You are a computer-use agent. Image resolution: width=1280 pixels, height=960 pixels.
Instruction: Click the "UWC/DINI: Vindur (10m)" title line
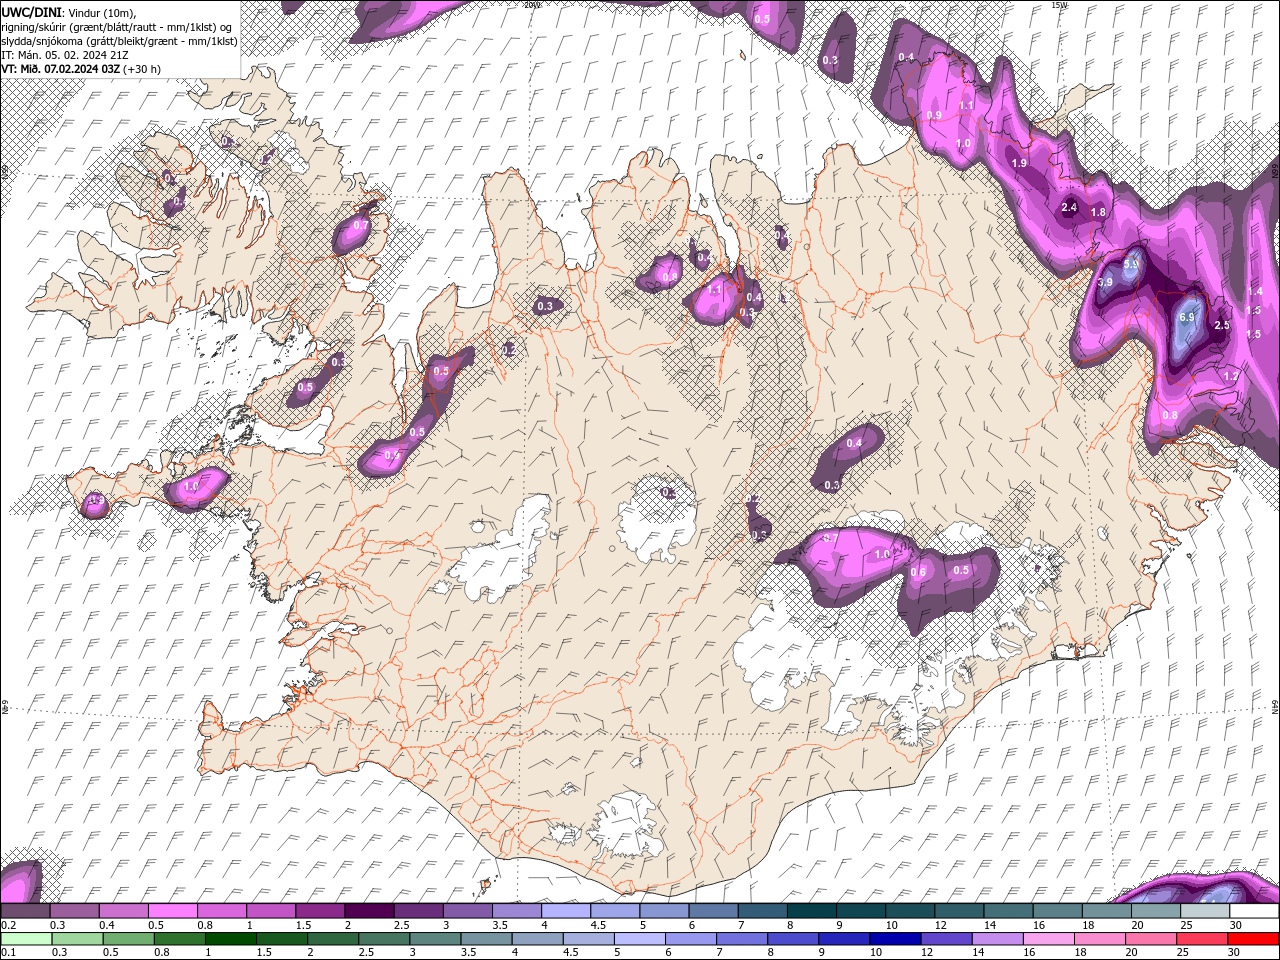point(68,11)
